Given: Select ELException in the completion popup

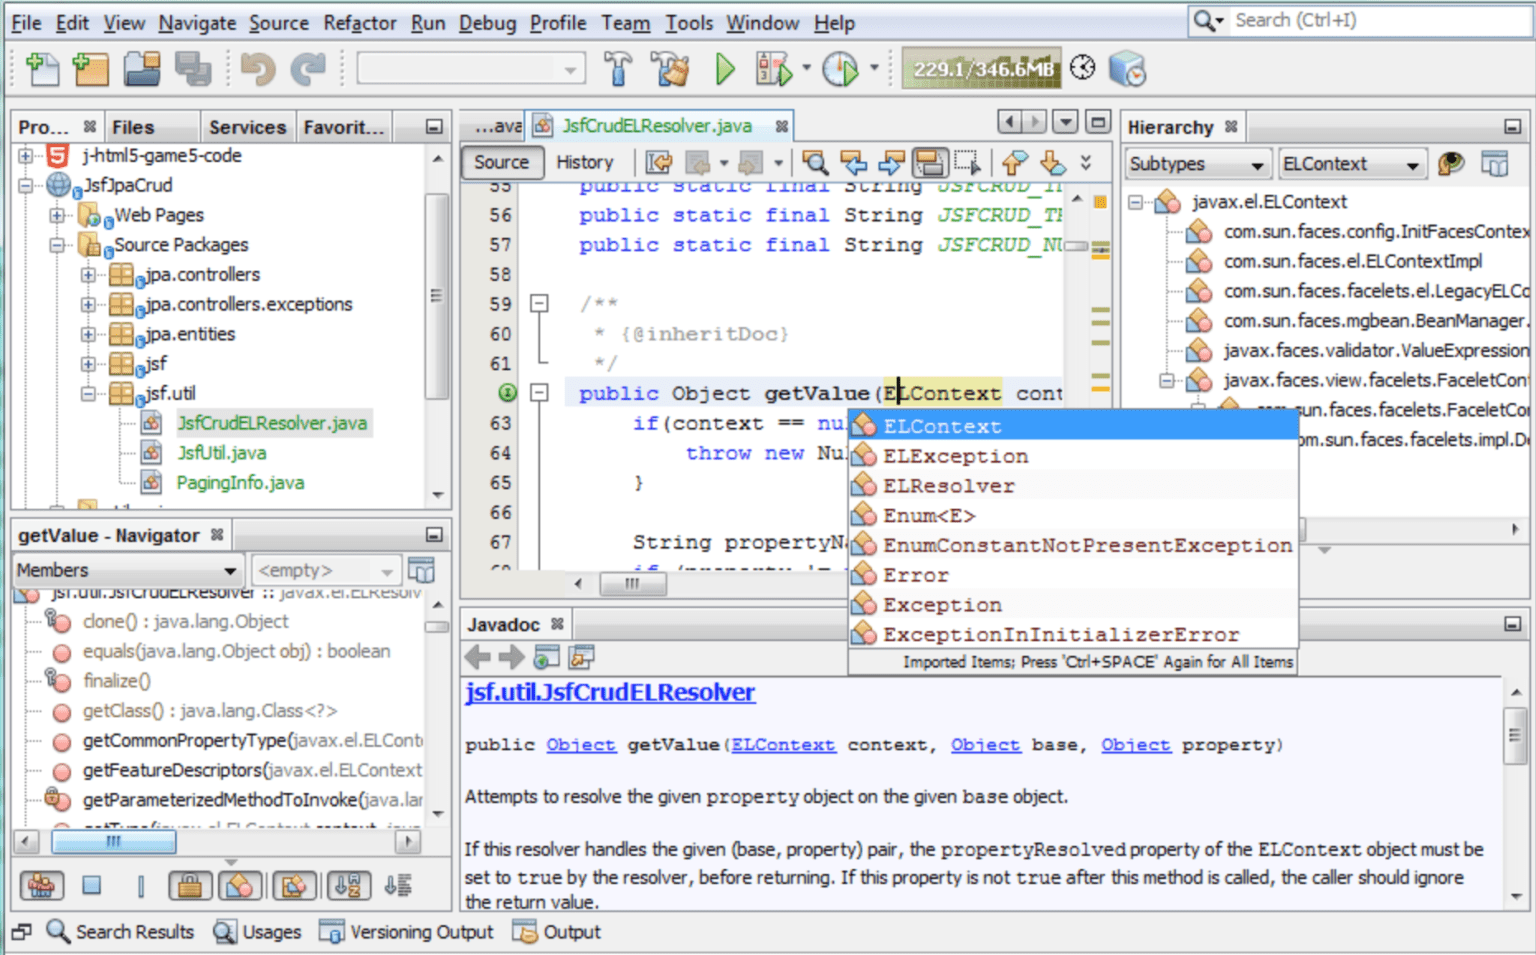Looking at the screenshot, I should tap(954, 455).
